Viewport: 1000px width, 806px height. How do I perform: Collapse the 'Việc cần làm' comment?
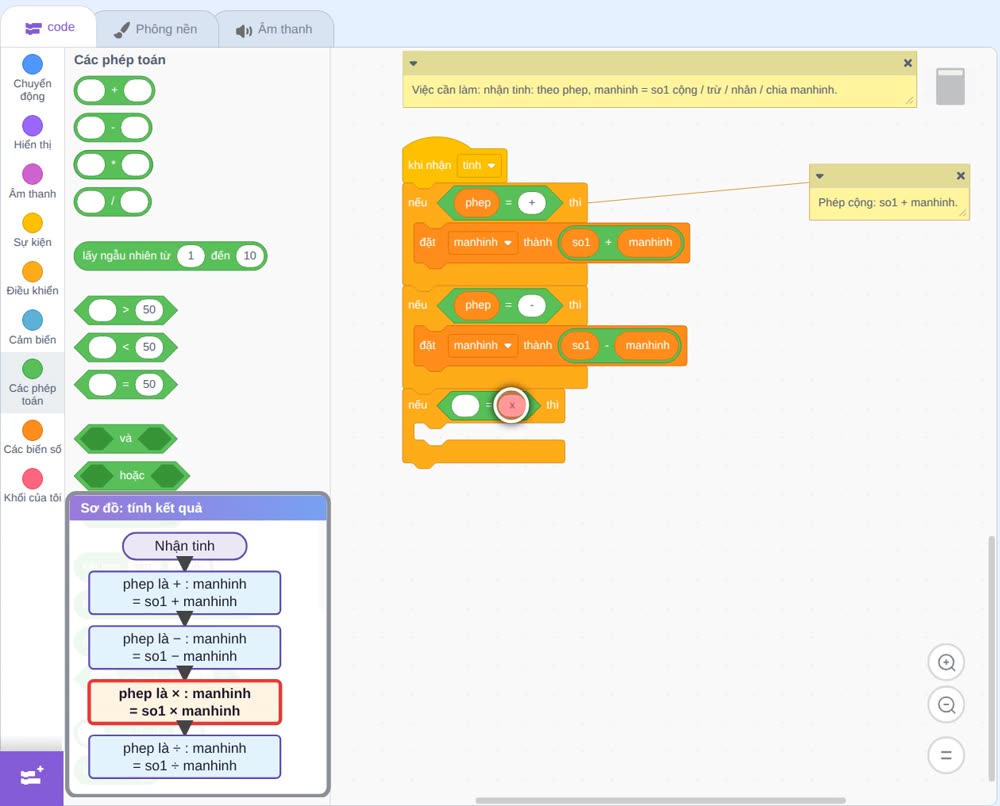pos(413,63)
